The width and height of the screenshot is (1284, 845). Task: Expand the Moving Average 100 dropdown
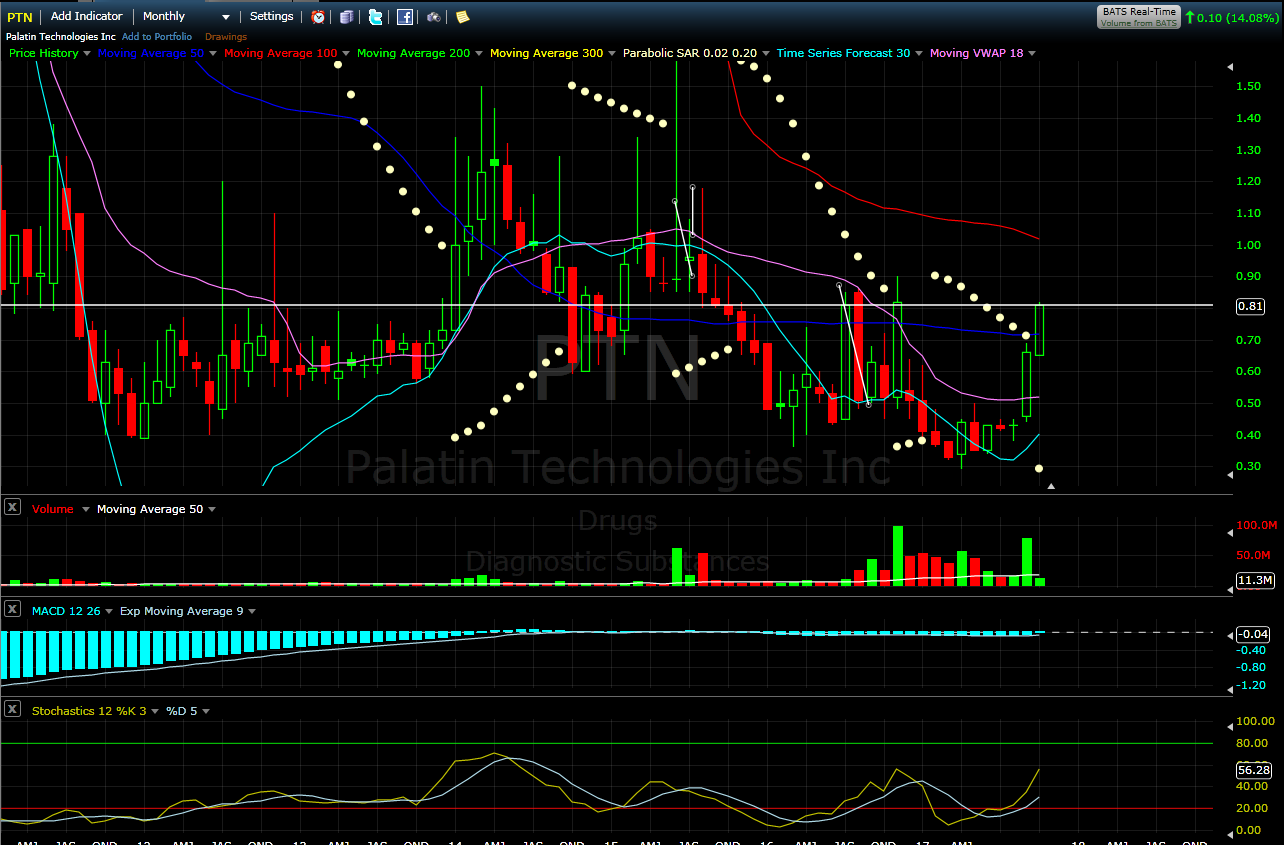(345, 53)
